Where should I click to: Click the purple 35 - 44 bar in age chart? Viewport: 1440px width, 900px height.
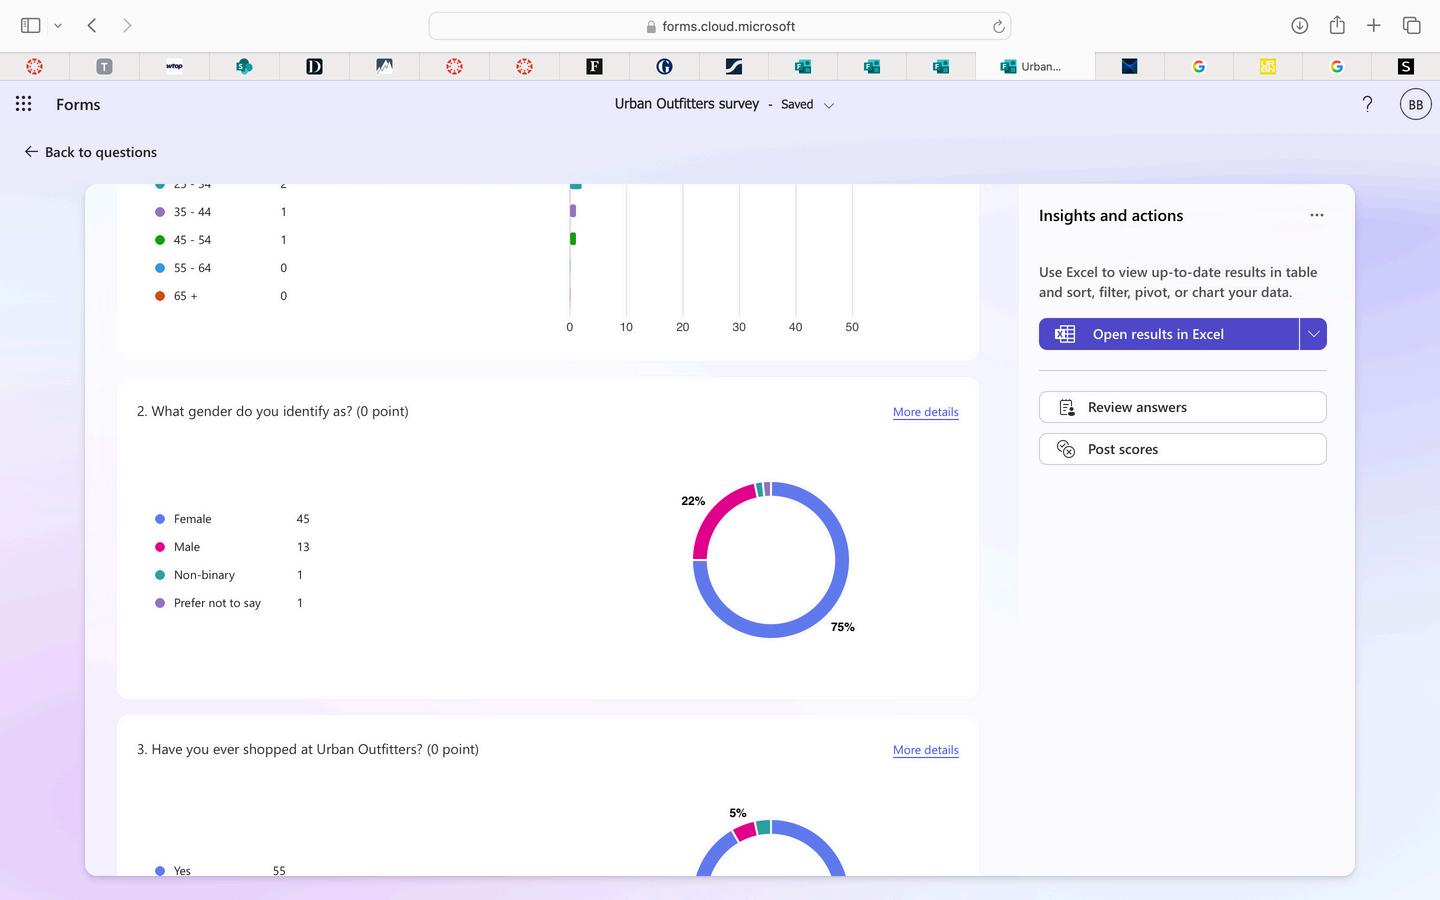tap(573, 211)
